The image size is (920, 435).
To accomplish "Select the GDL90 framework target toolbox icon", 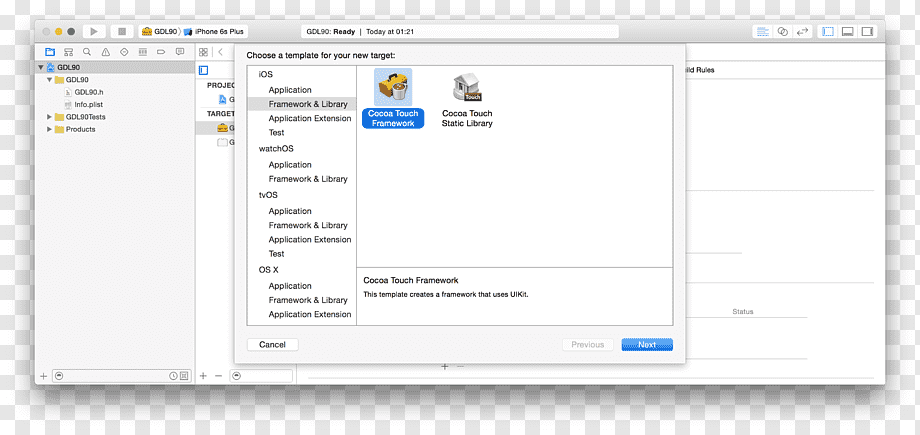I will click(x=222, y=127).
